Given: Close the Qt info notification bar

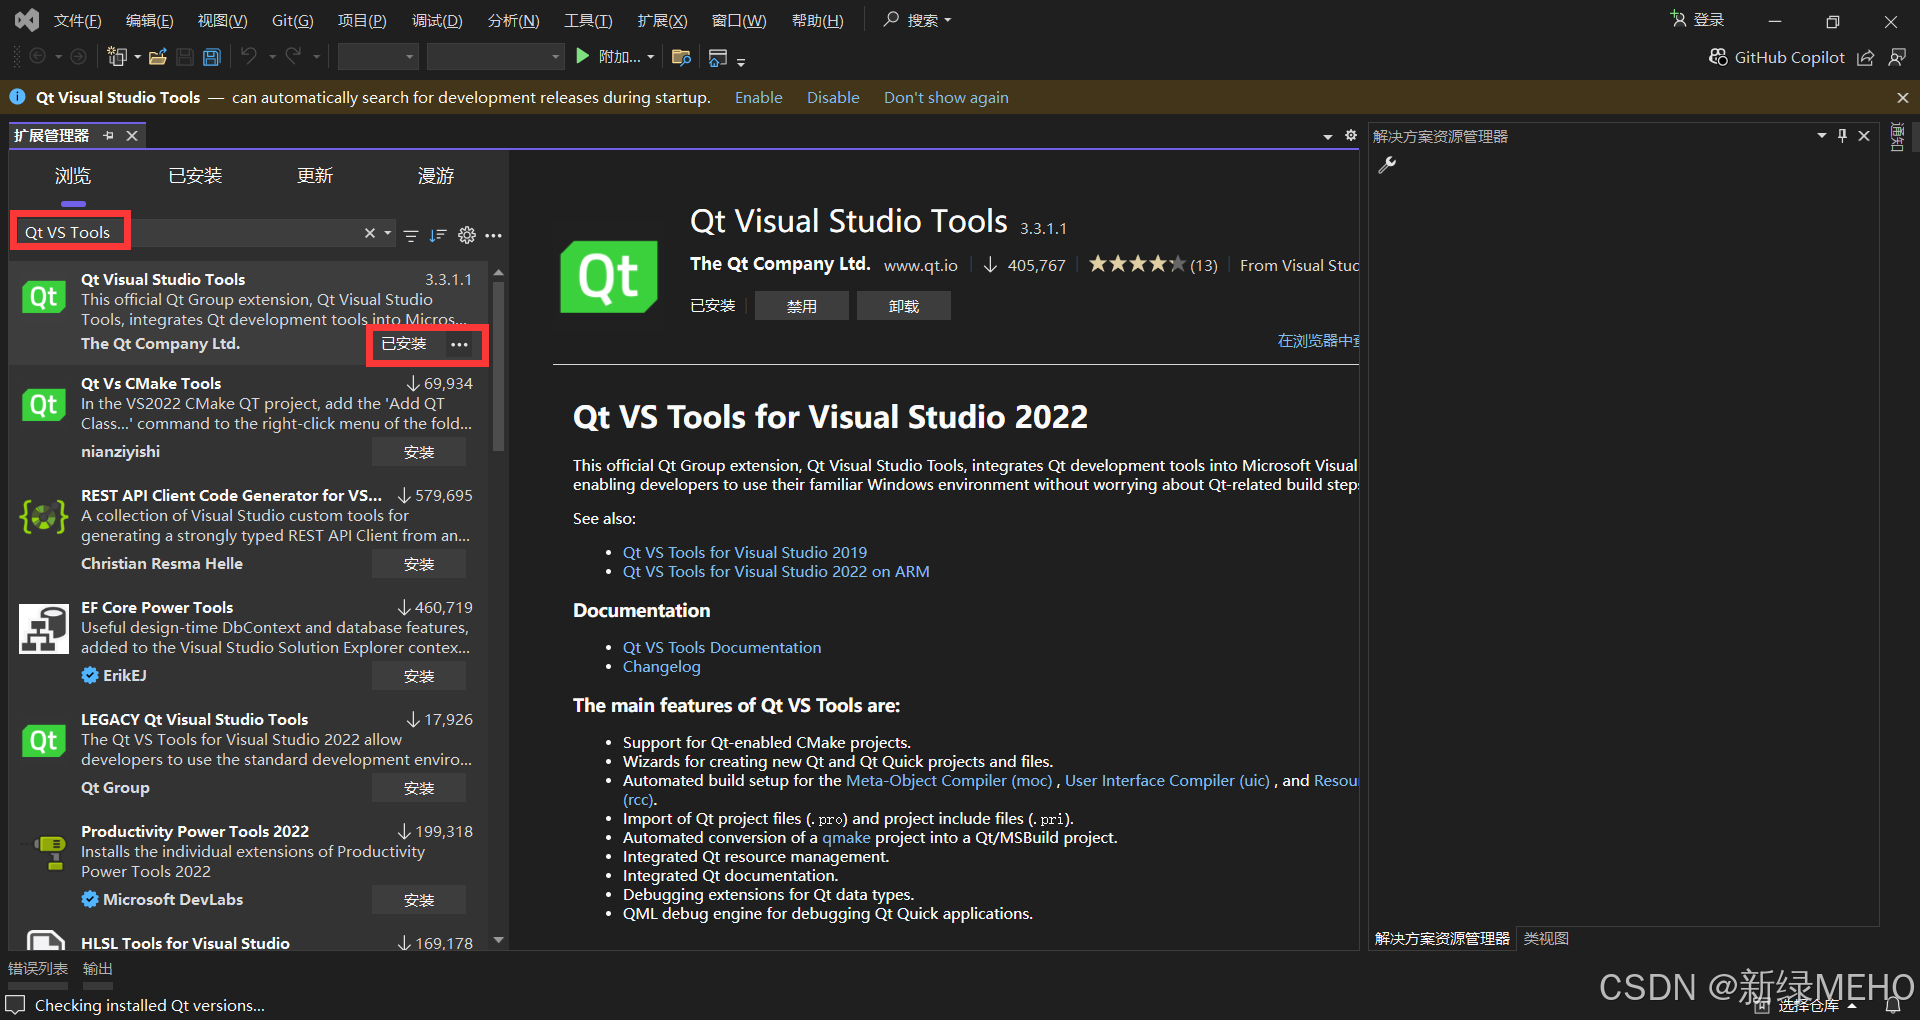Looking at the screenshot, I should [x=1903, y=98].
